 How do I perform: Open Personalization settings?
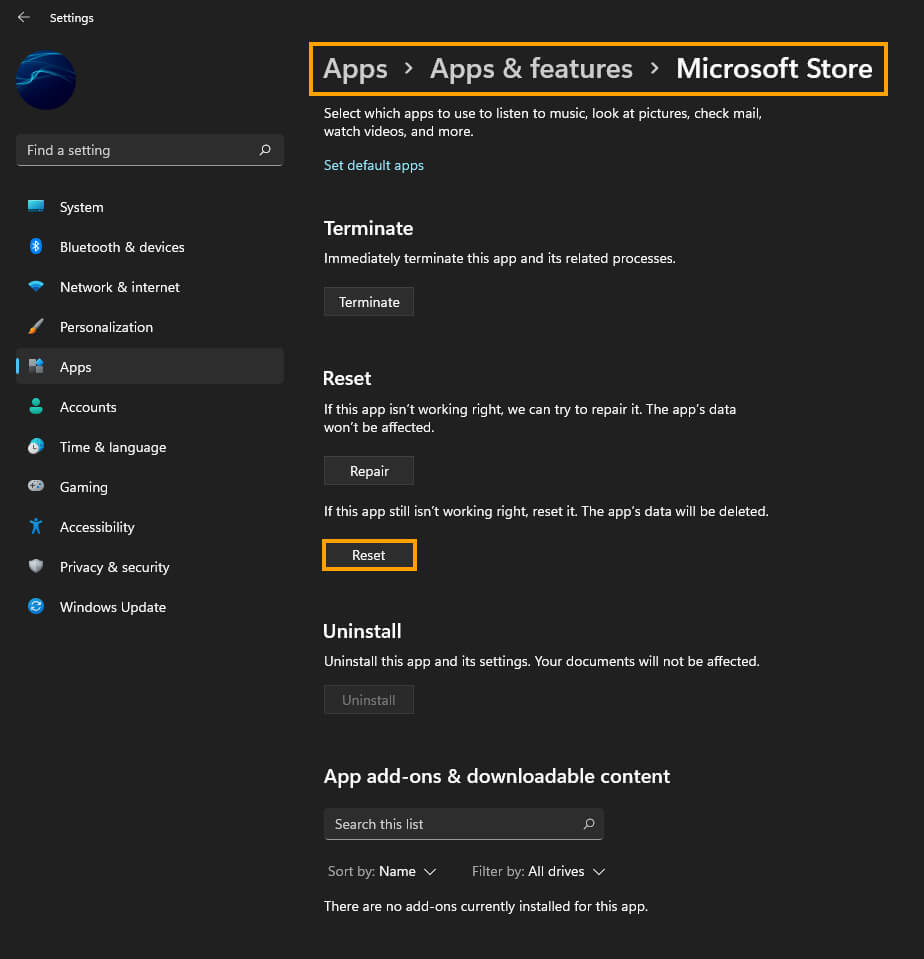(150, 327)
